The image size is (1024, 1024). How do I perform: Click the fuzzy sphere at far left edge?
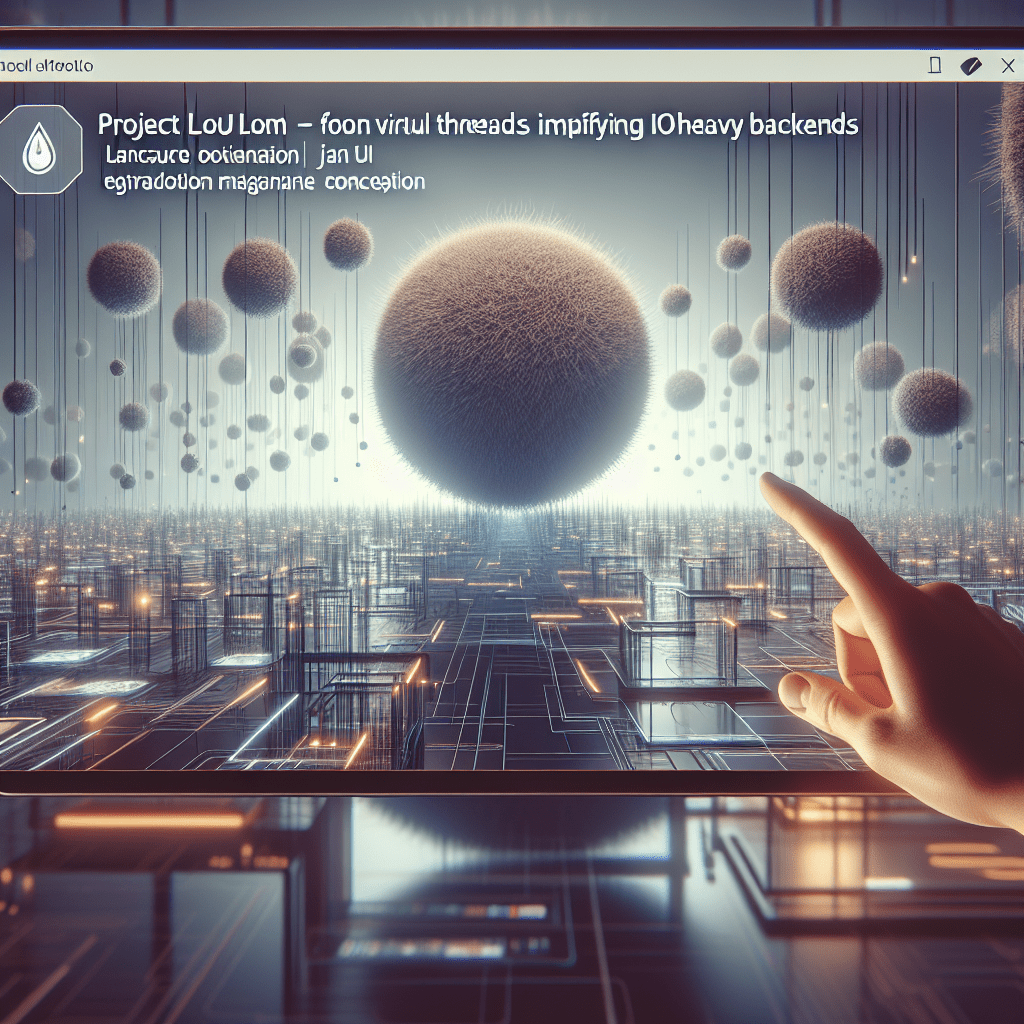[x=20, y=397]
